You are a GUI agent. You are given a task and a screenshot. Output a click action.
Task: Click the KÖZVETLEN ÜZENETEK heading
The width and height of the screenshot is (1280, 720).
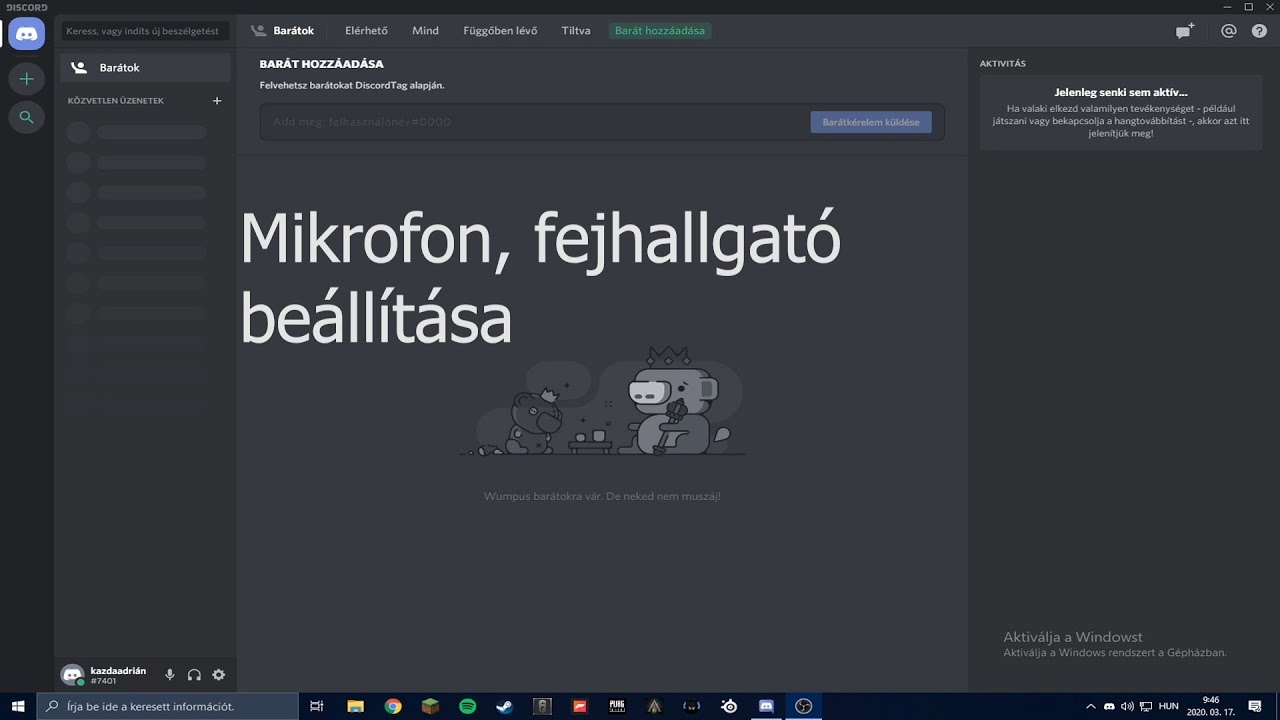click(116, 101)
